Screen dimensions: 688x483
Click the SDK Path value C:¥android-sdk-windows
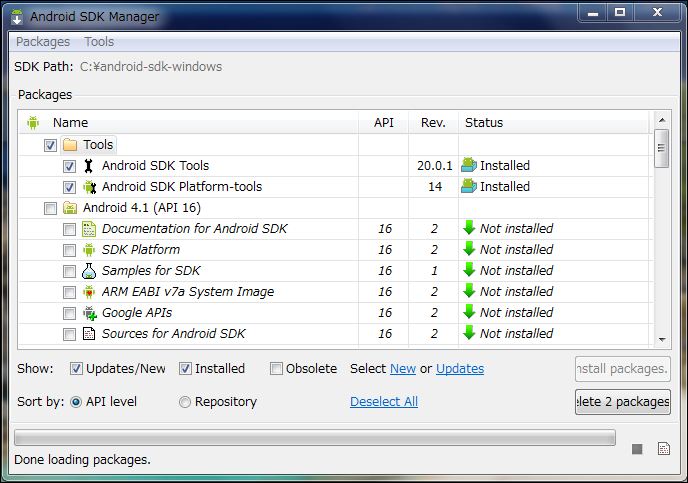pyautogui.click(x=151, y=67)
